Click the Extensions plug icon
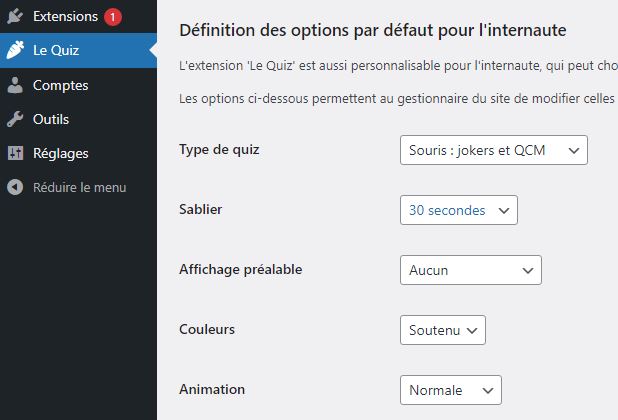618x420 pixels. point(15,17)
